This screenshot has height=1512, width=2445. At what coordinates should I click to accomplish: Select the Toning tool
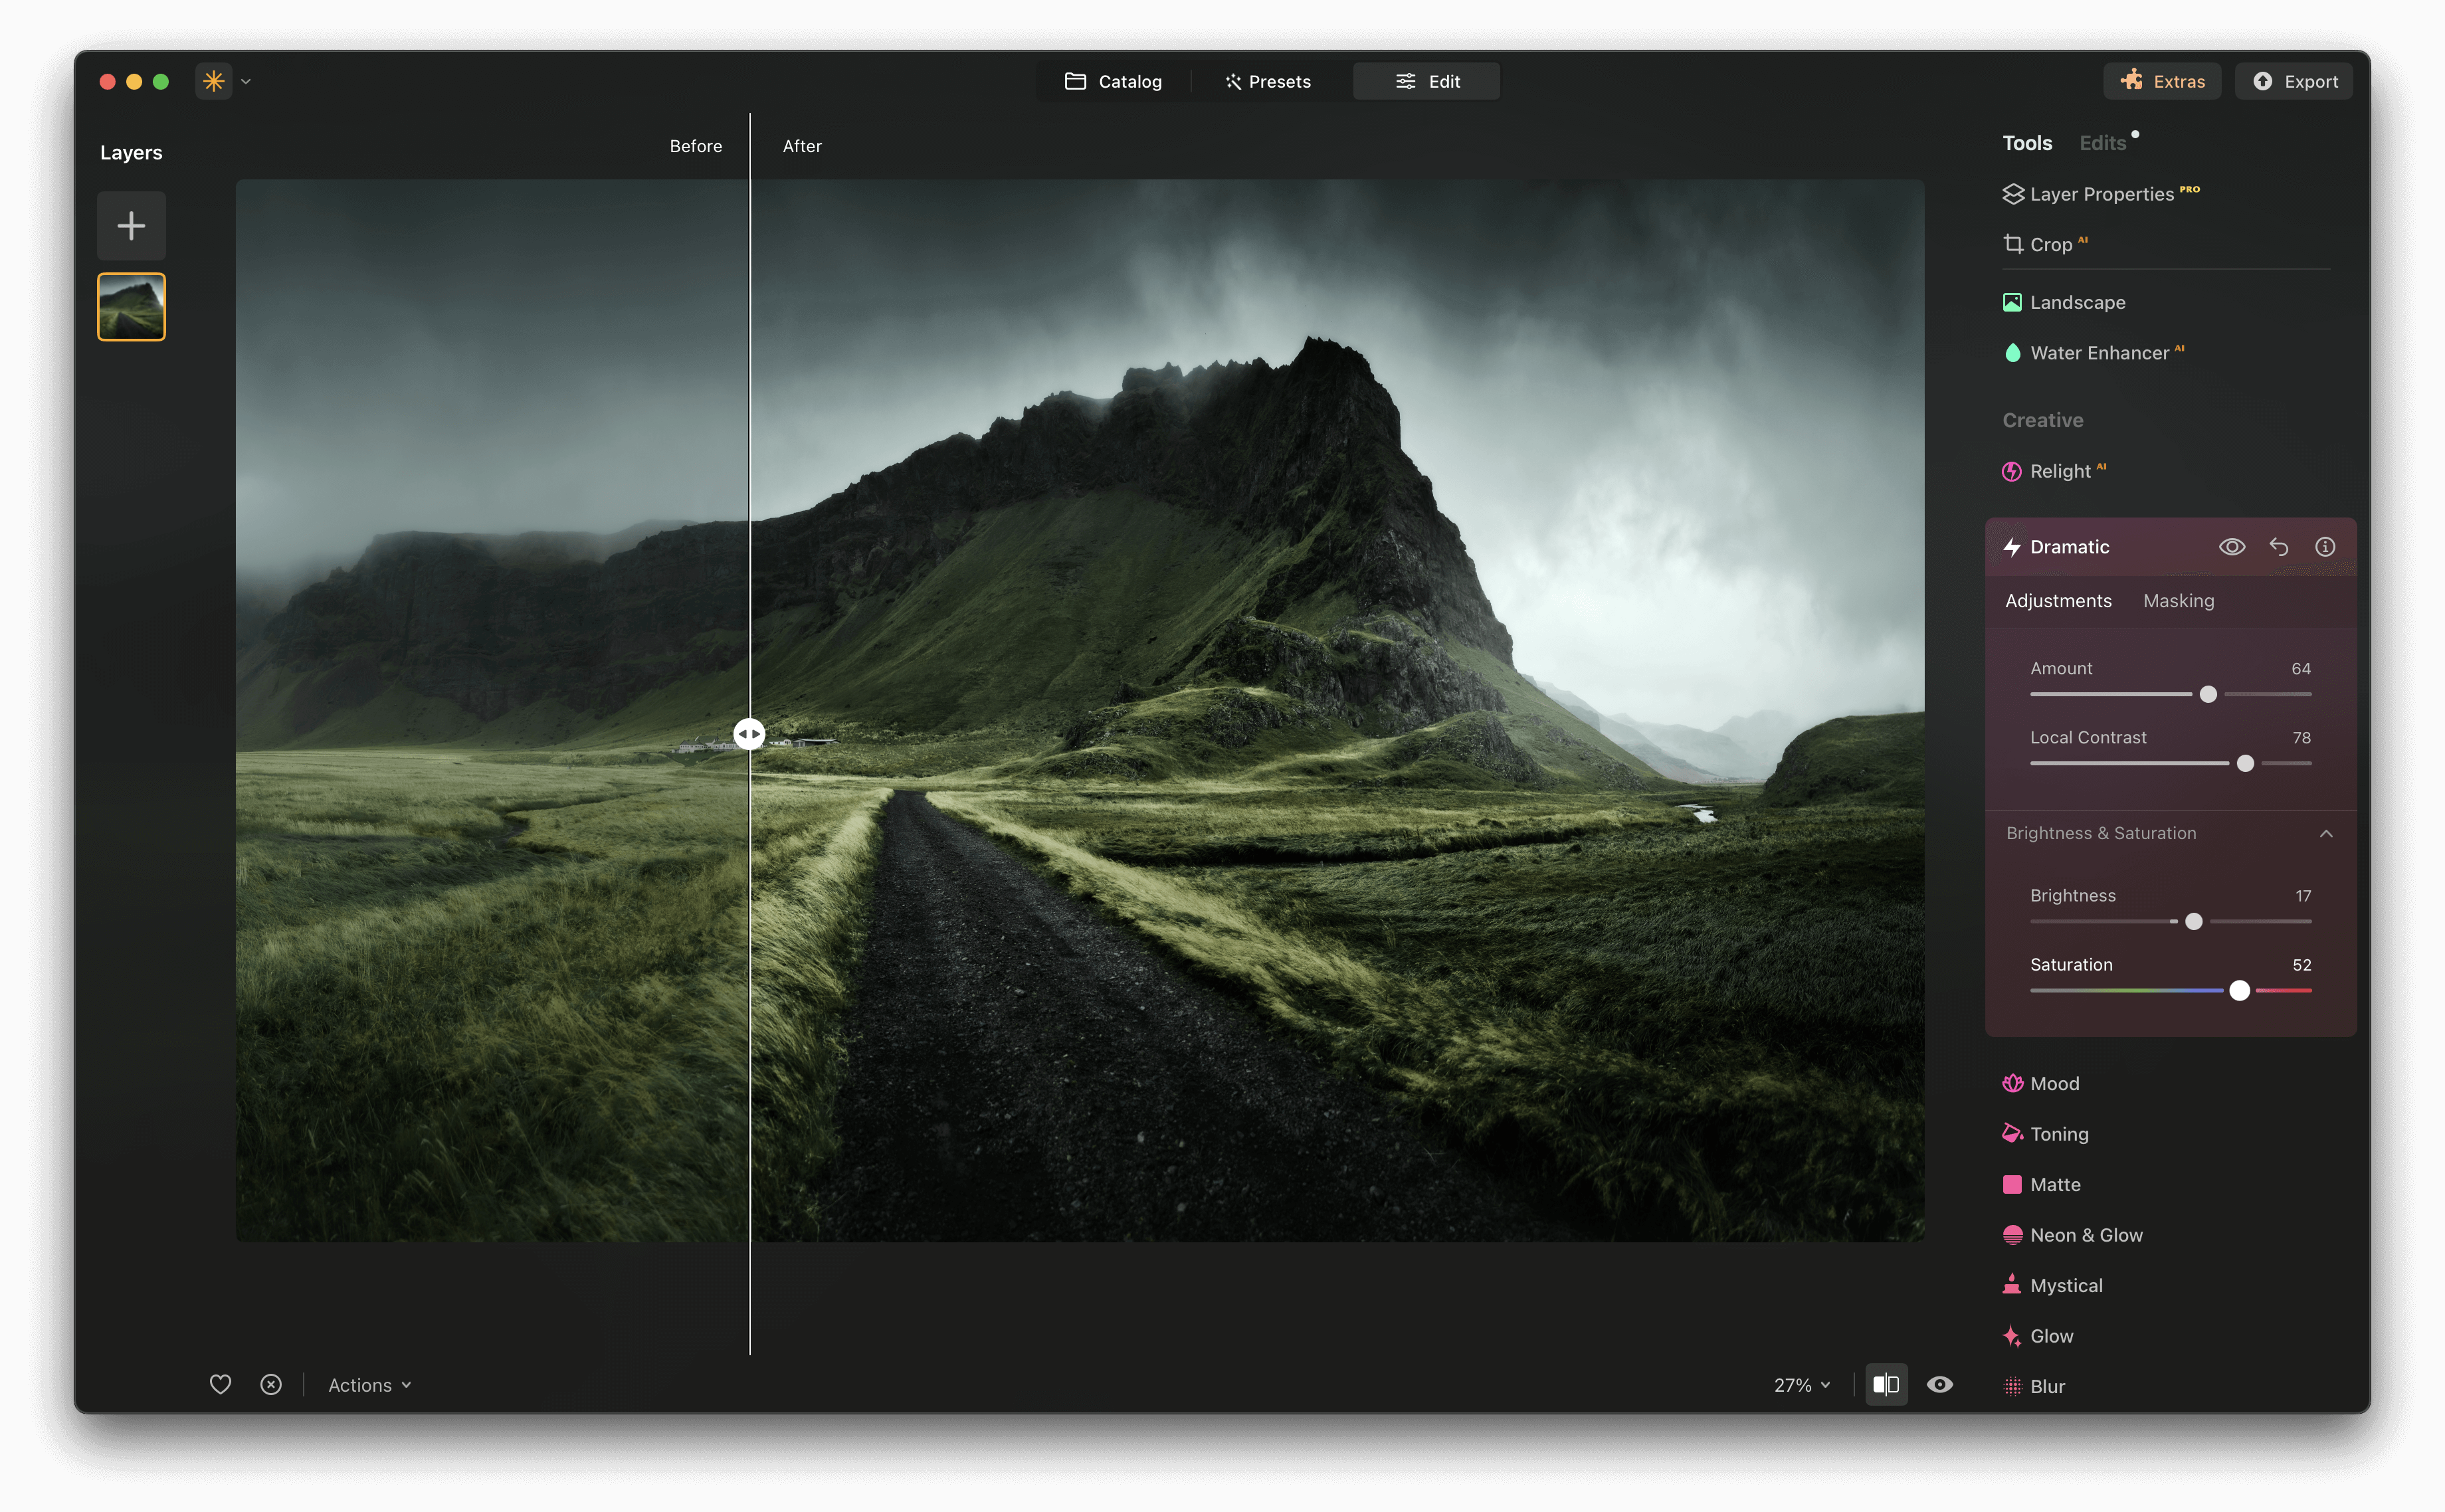pyautogui.click(x=2059, y=1133)
